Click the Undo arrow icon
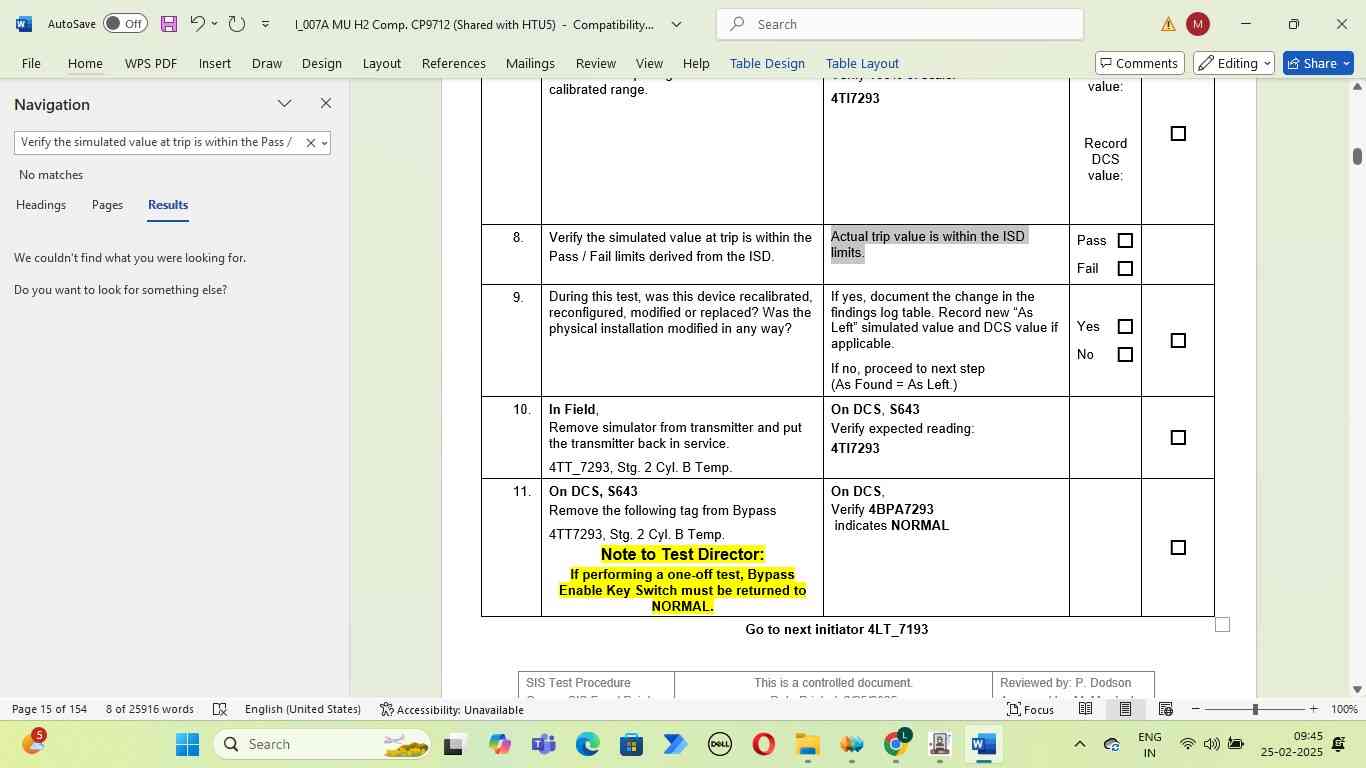 [197, 23]
